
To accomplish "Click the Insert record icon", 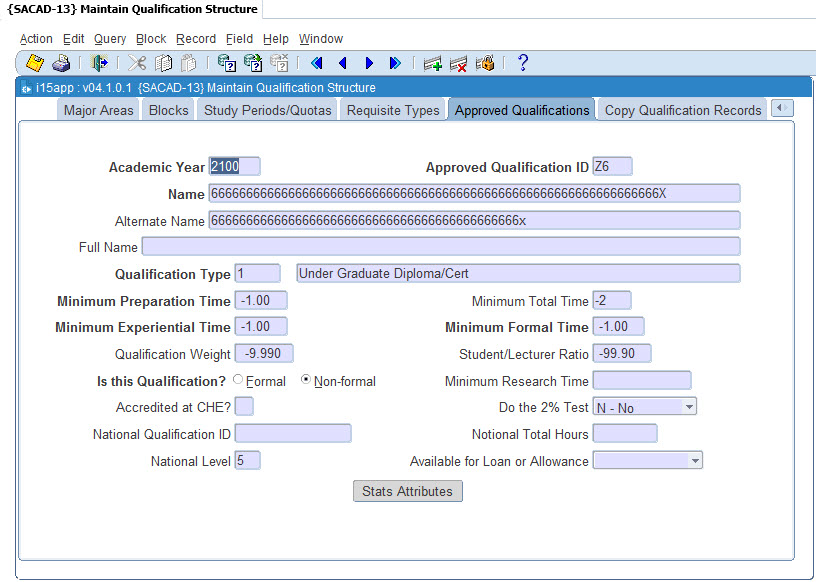I will pos(433,63).
